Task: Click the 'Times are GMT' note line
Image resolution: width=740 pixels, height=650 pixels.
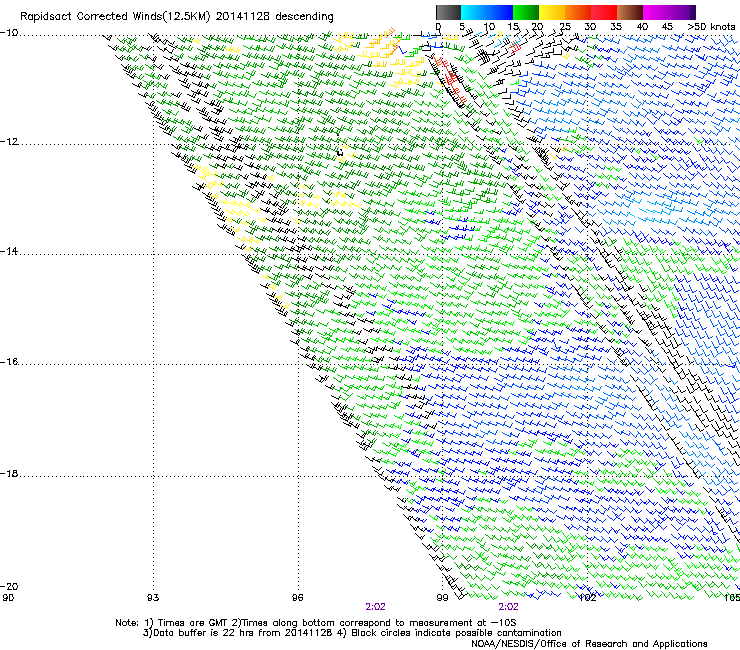Action: 316,623
